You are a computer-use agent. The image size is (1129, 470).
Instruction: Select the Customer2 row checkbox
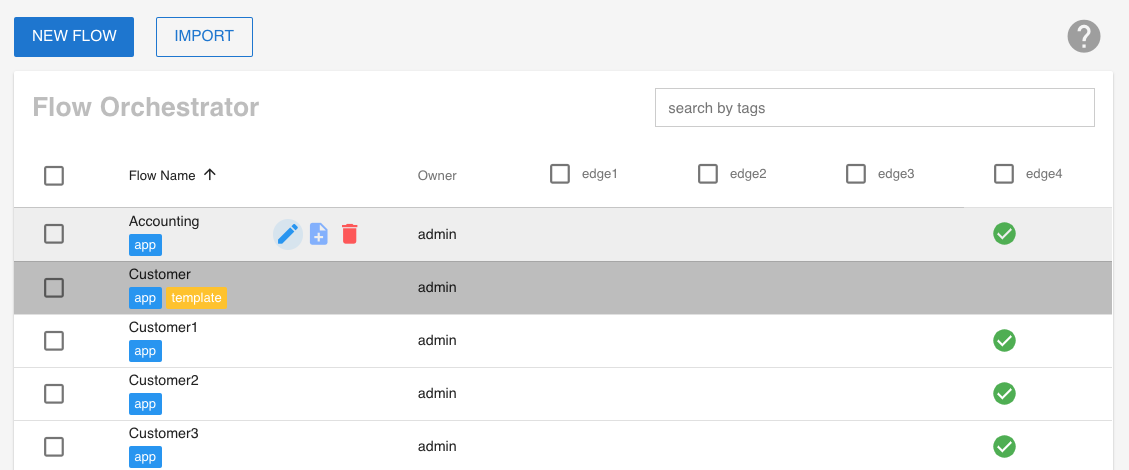pos(54,393)
